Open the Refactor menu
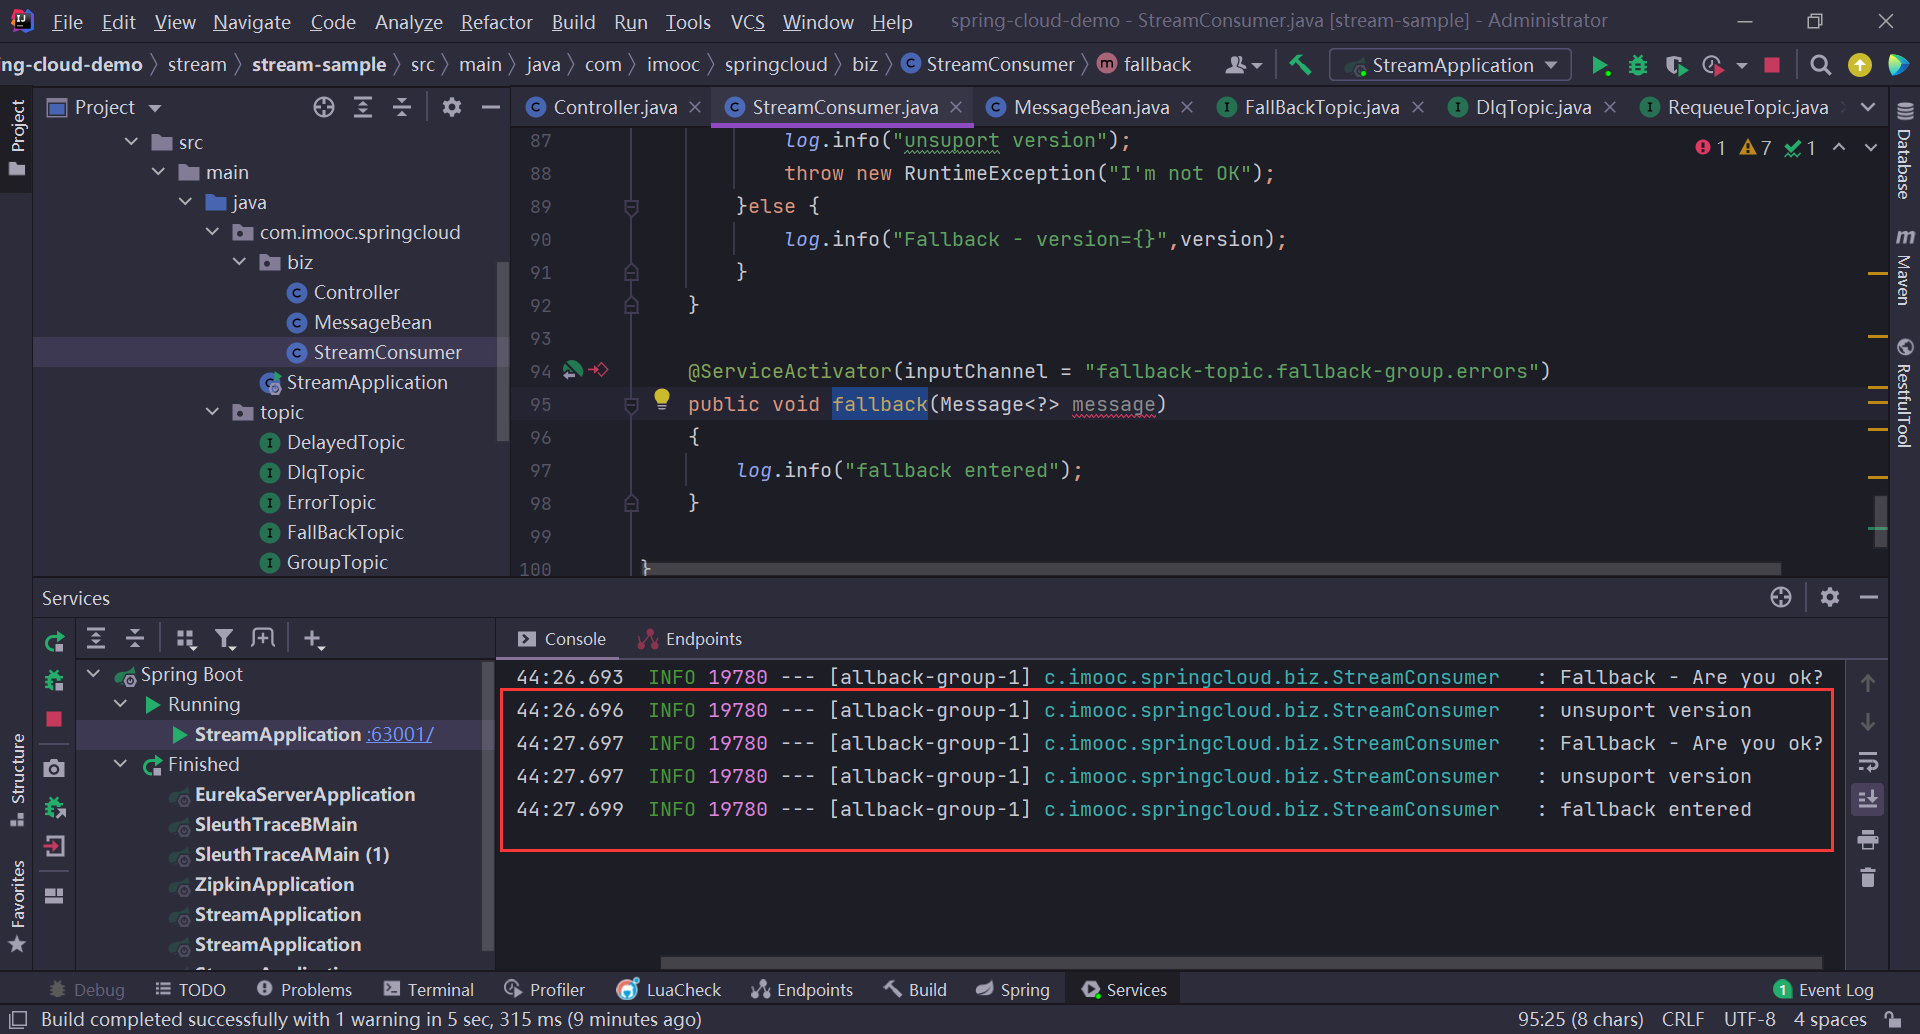 (496, 22)
